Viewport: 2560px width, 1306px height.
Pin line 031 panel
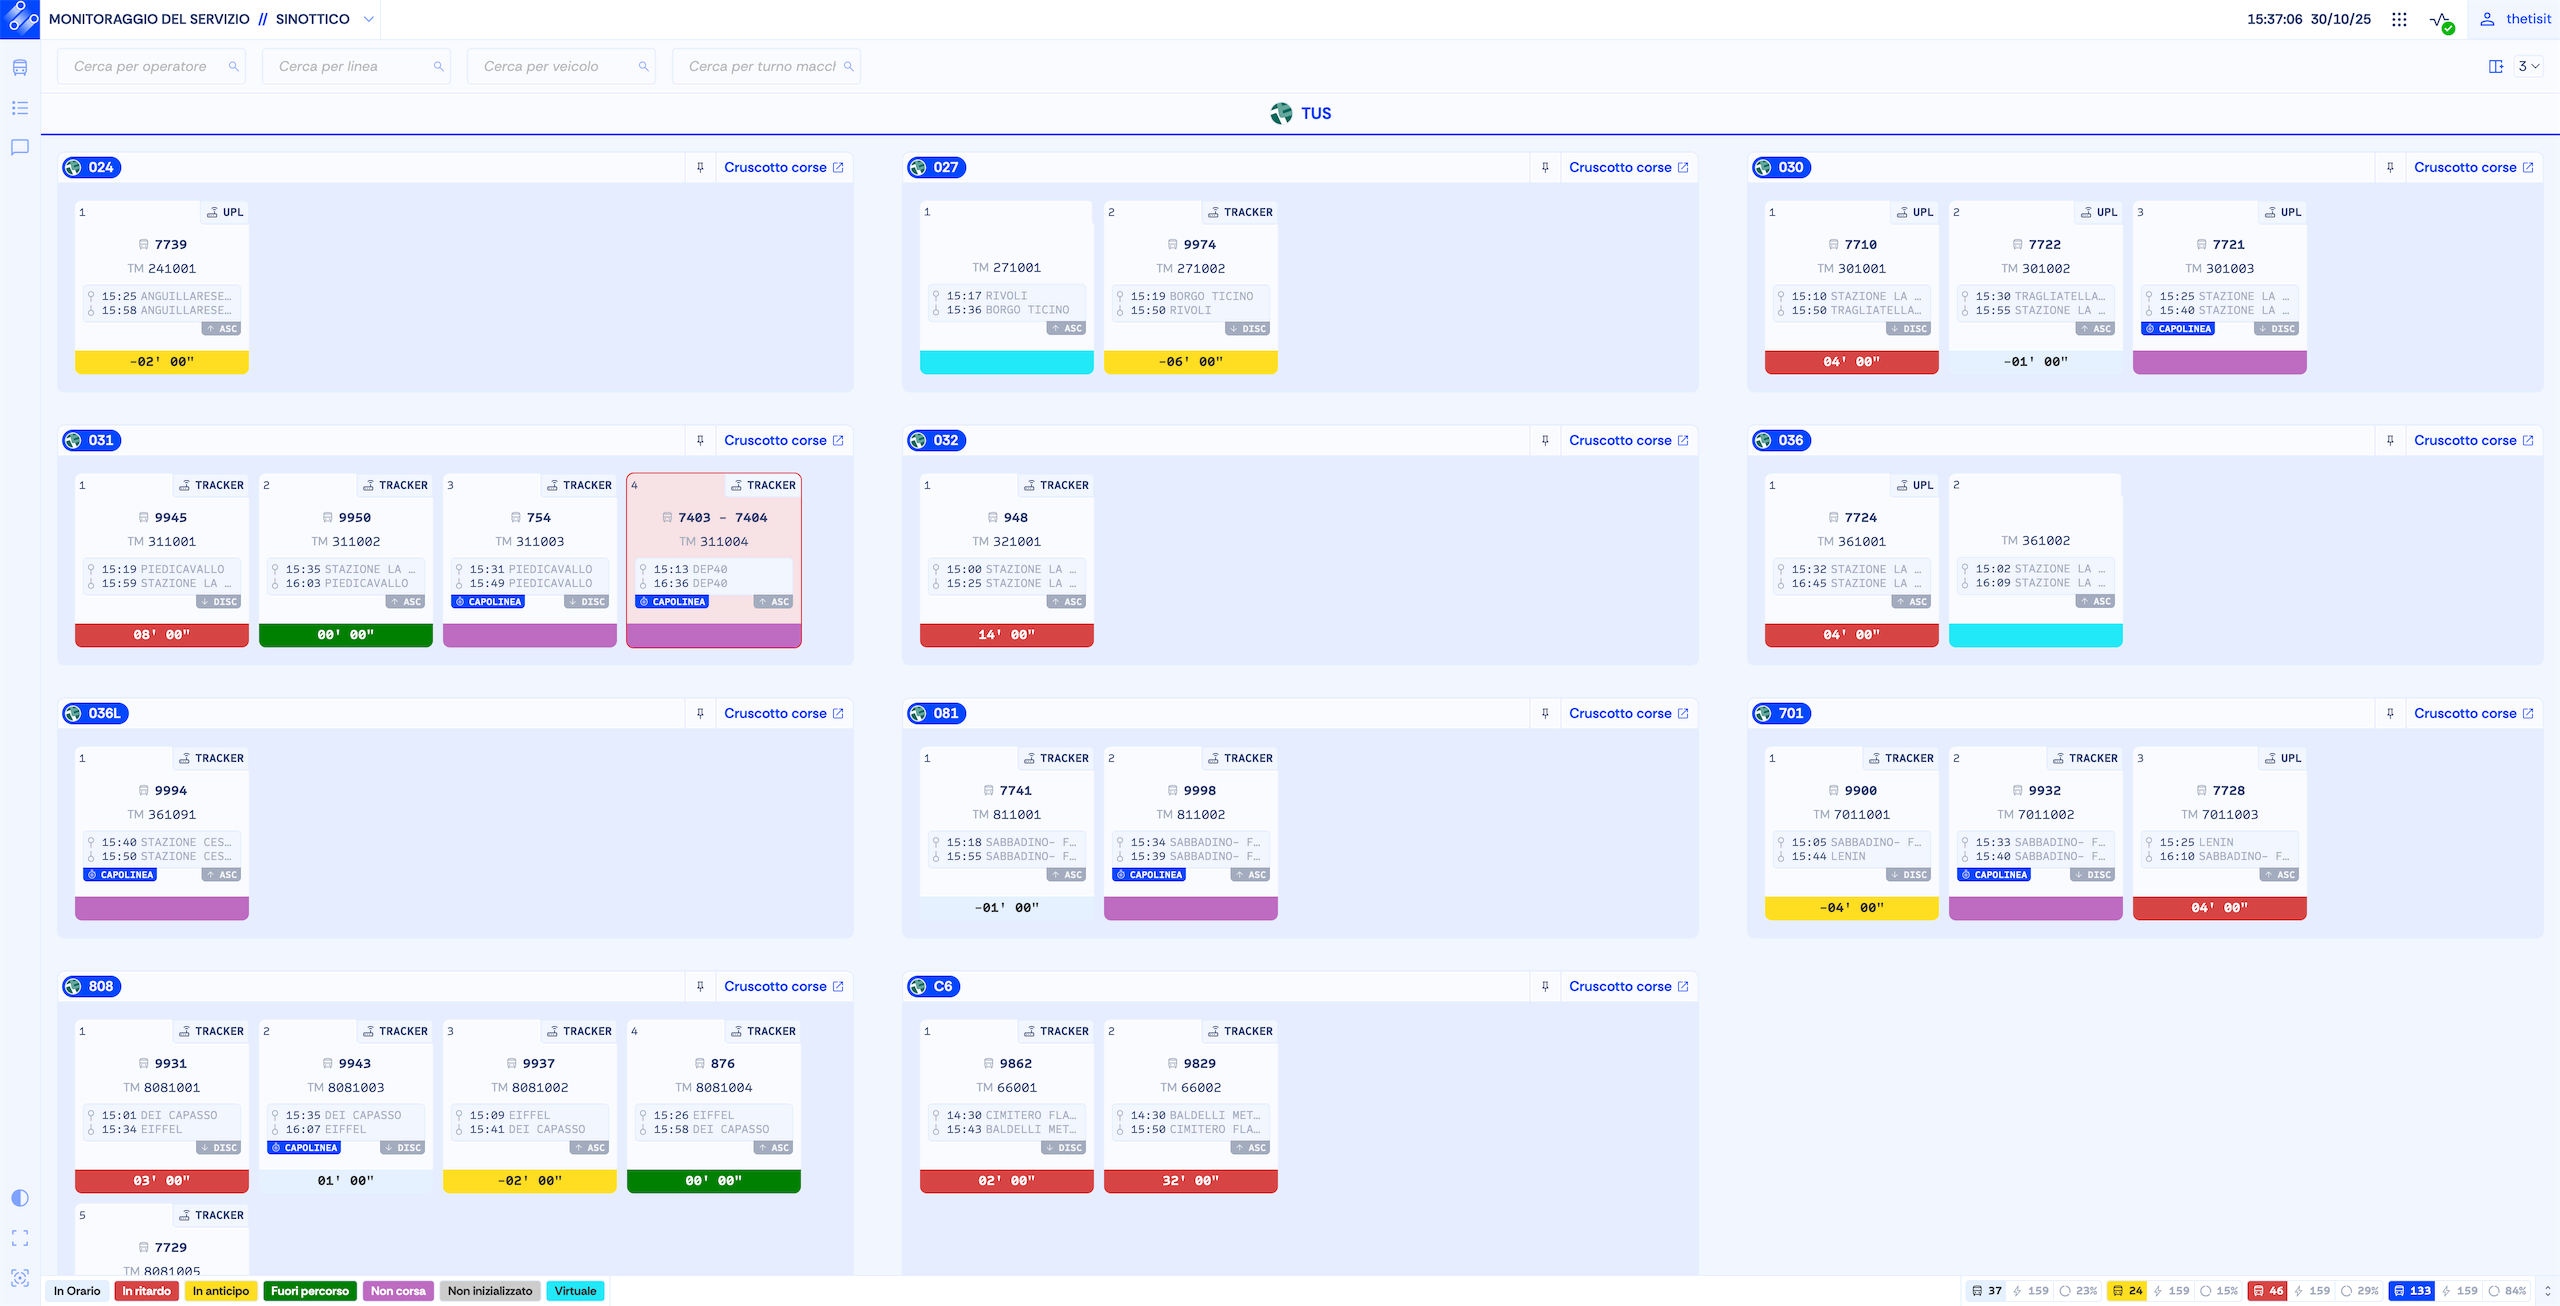[700, 440]
